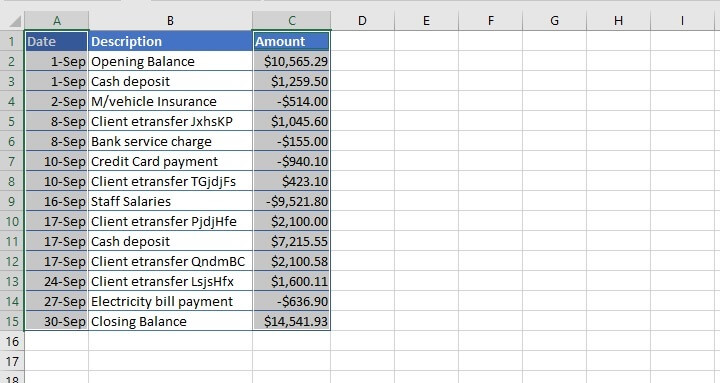This screenshot has height=383, width=720.
Task: Select the -$155.00 amount cell
Action: click(x=292, y=141)
